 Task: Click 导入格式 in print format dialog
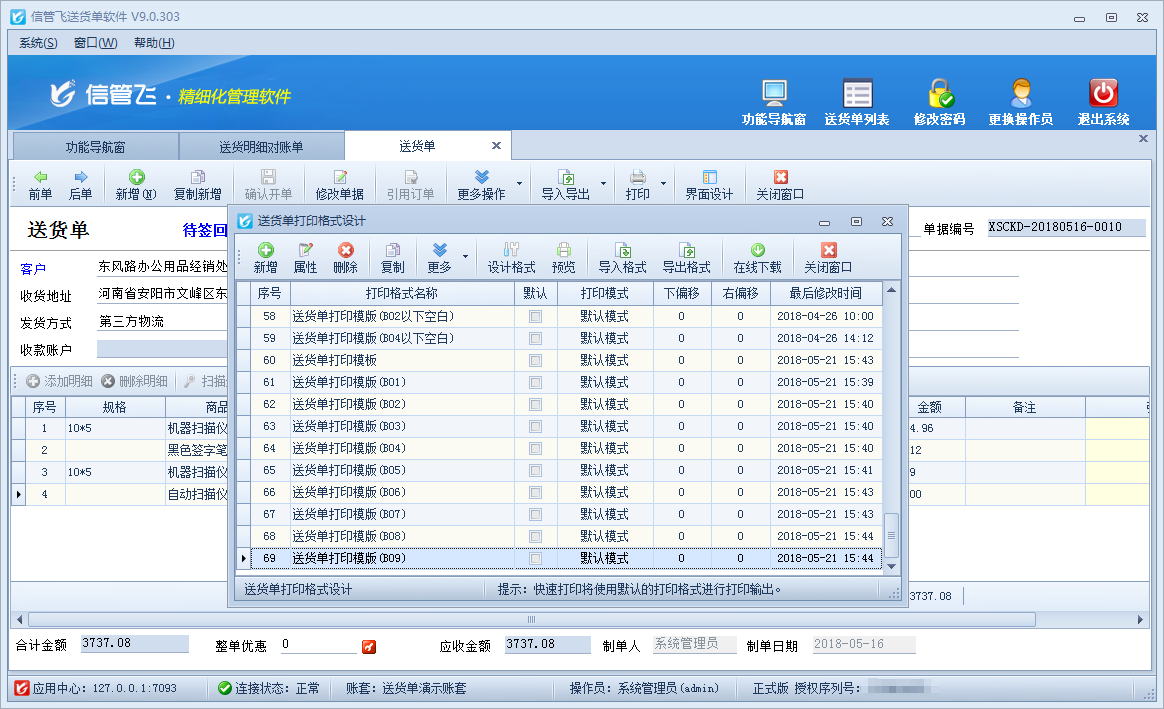pyautogui.click(x=622, y=258)
